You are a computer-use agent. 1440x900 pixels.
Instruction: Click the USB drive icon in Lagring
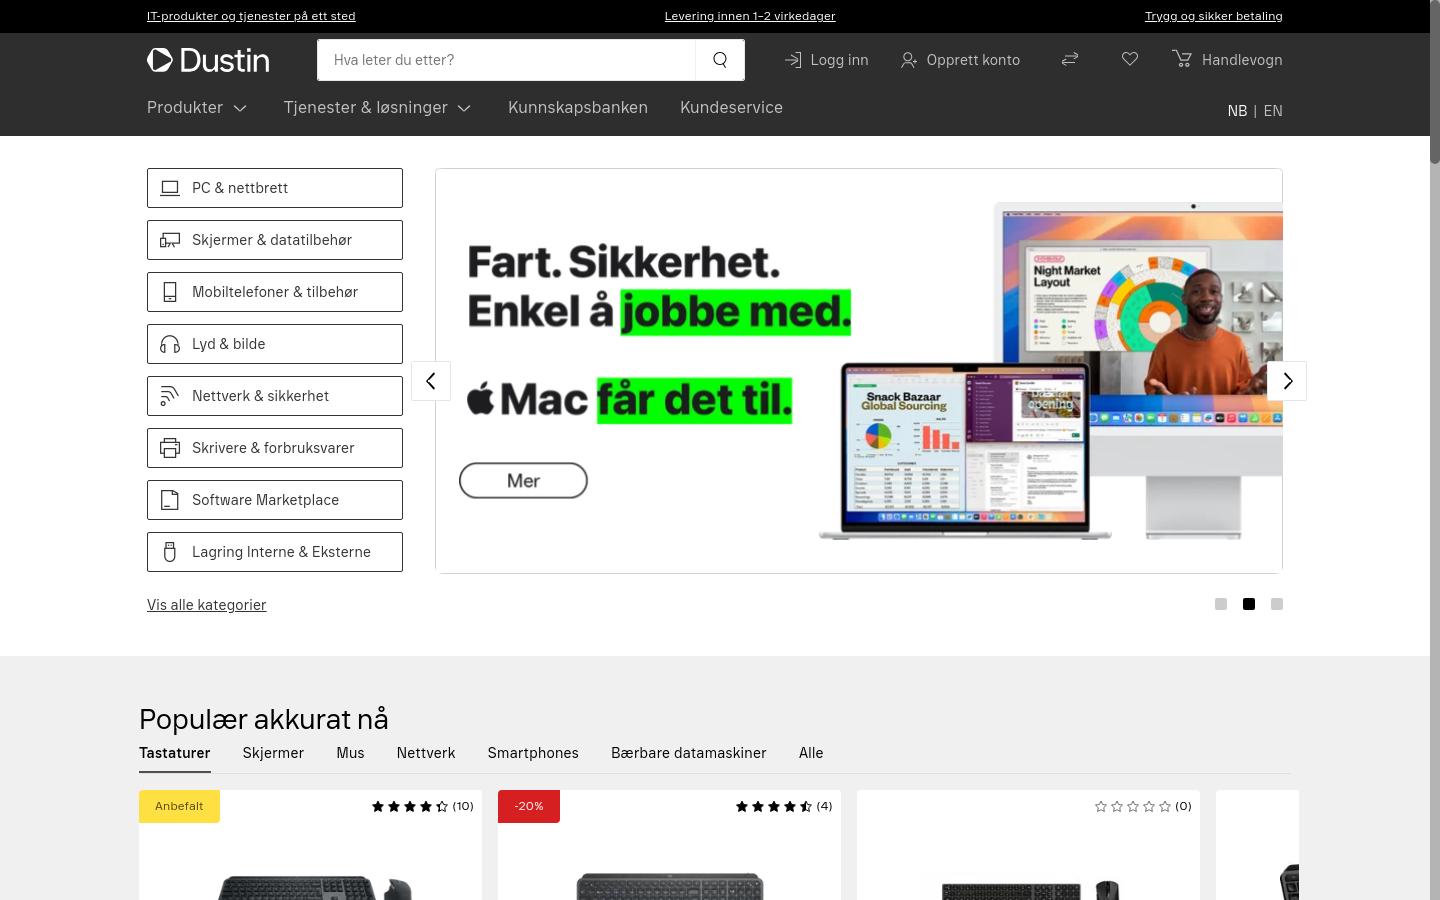click(x=170, y=552)
